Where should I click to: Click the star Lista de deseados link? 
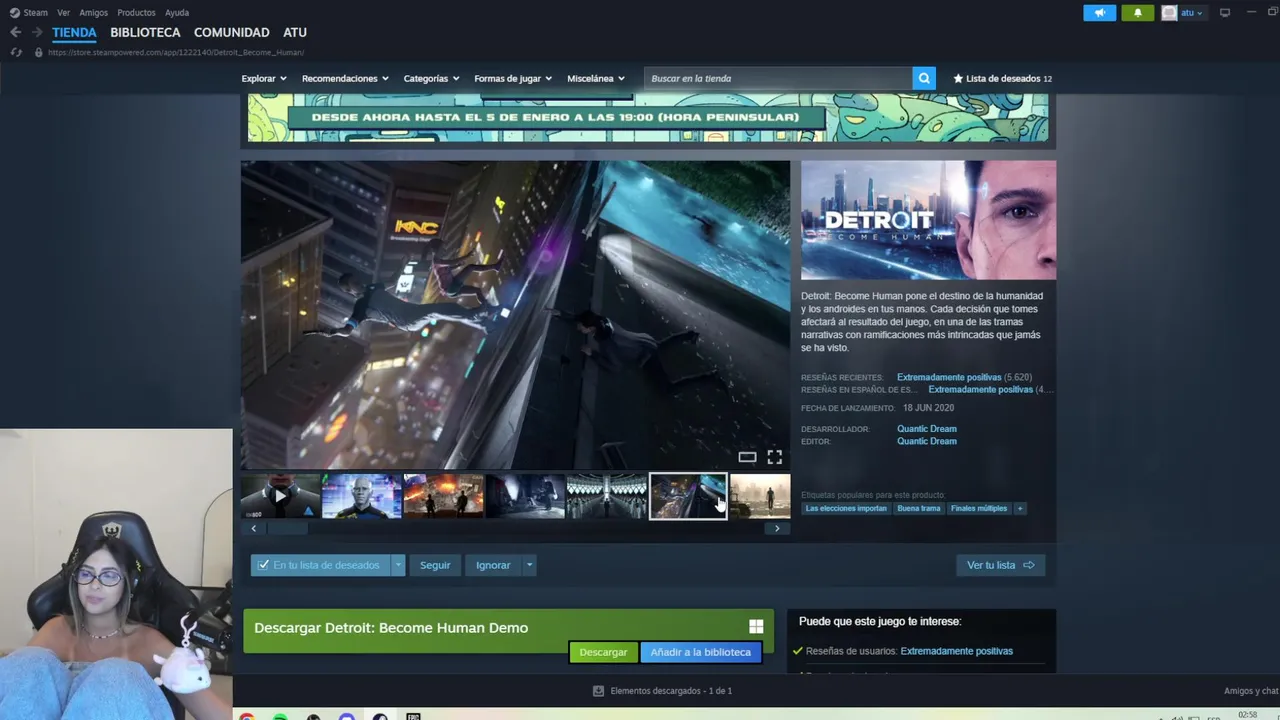pos(1002,78)
